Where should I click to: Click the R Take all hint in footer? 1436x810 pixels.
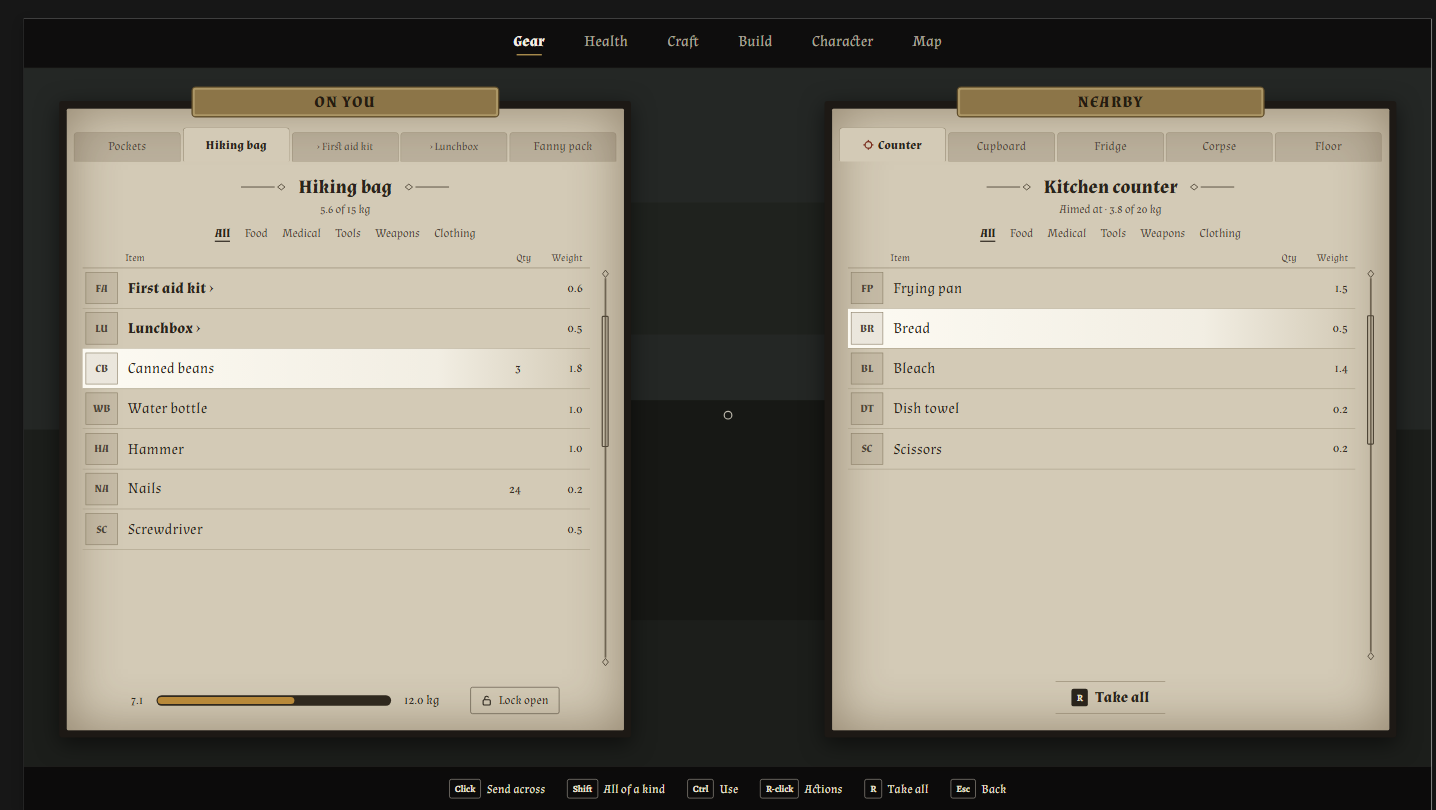tap(896, 789)
